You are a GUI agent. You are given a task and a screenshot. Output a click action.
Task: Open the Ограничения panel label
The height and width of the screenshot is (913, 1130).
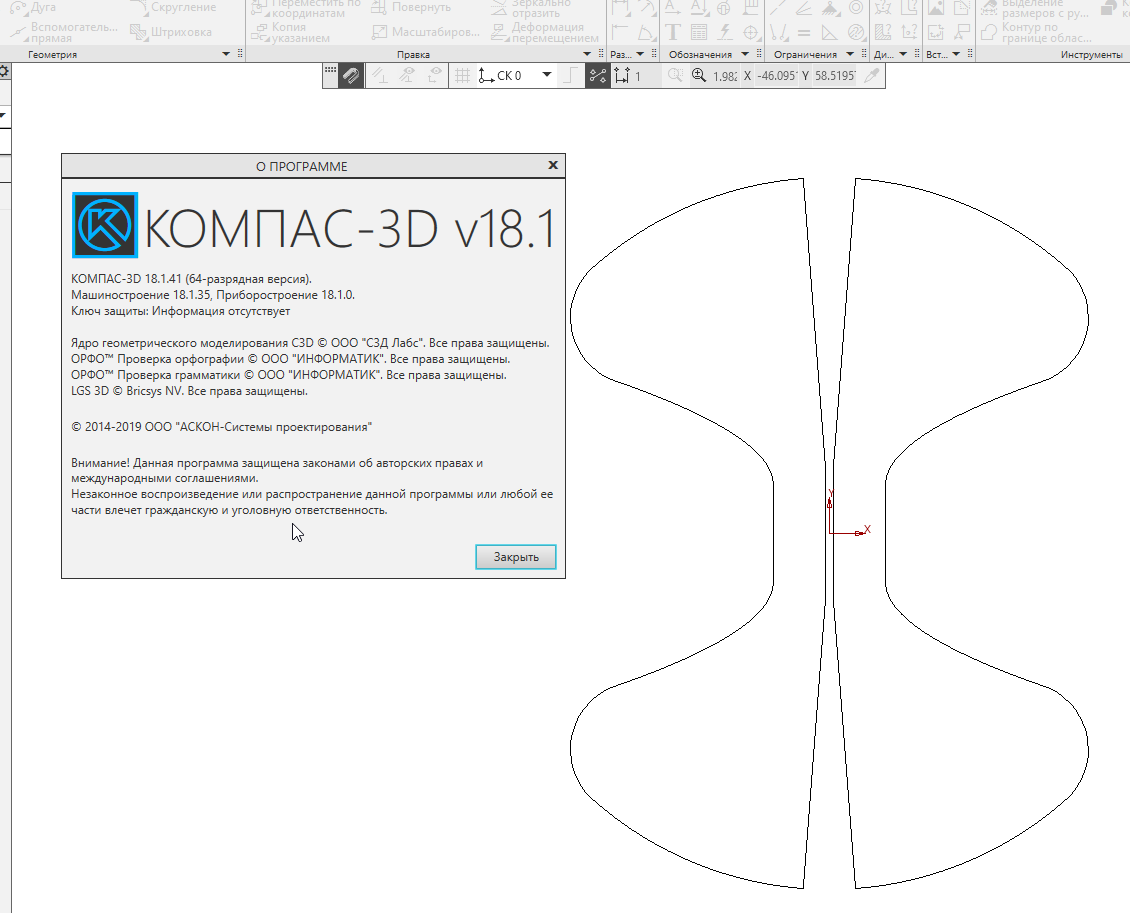click(x=805, y=55)
